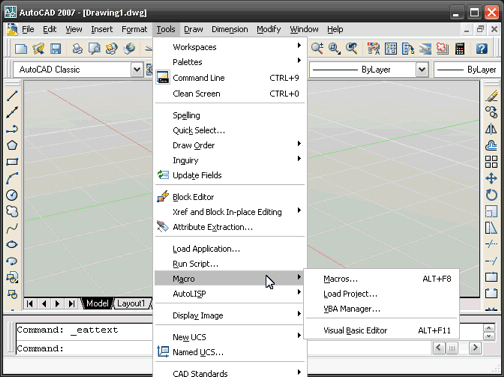504x377 pixels.
Task: Select the Arc tool
Action: [12, 178]
